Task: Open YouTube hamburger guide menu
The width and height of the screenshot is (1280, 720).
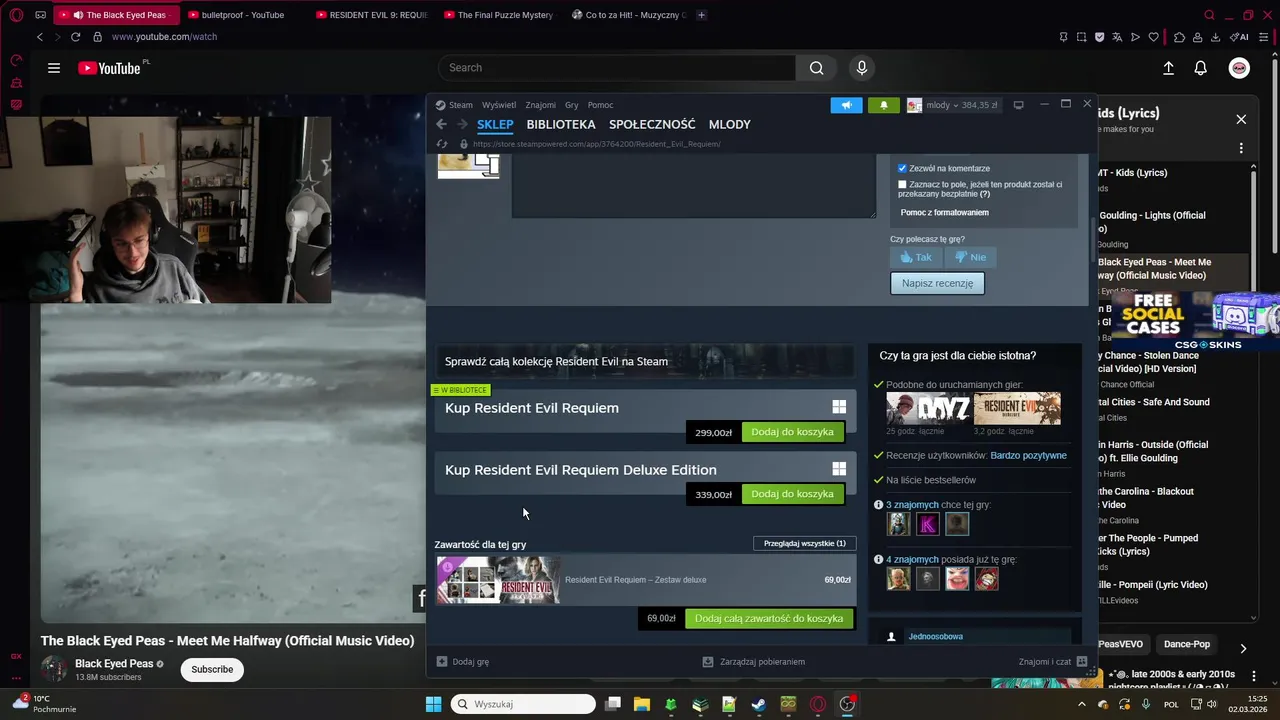Action: (x=54, y=68)
